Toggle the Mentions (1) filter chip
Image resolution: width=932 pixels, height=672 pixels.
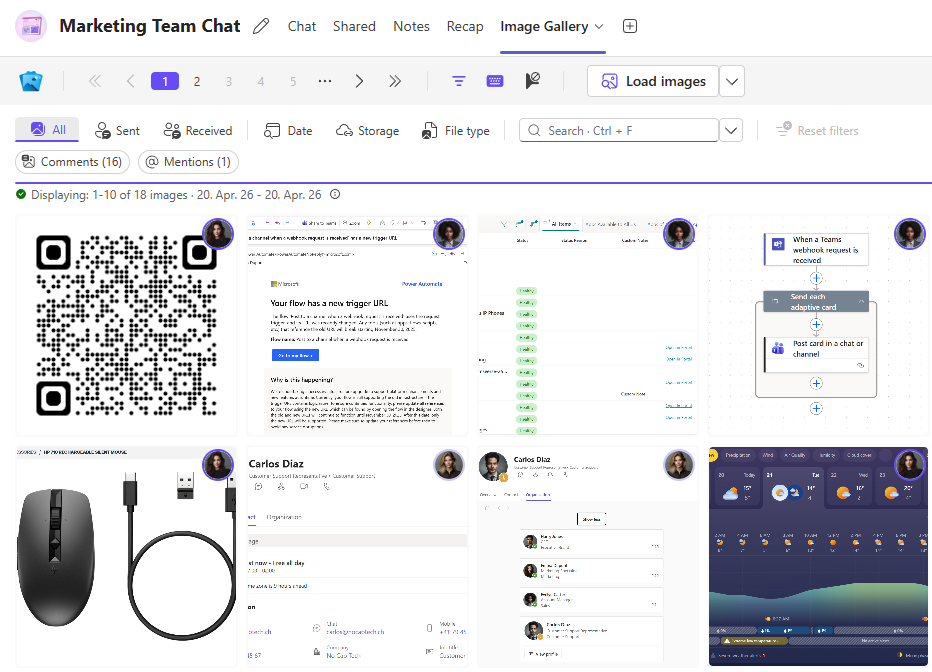coord(188,162)
